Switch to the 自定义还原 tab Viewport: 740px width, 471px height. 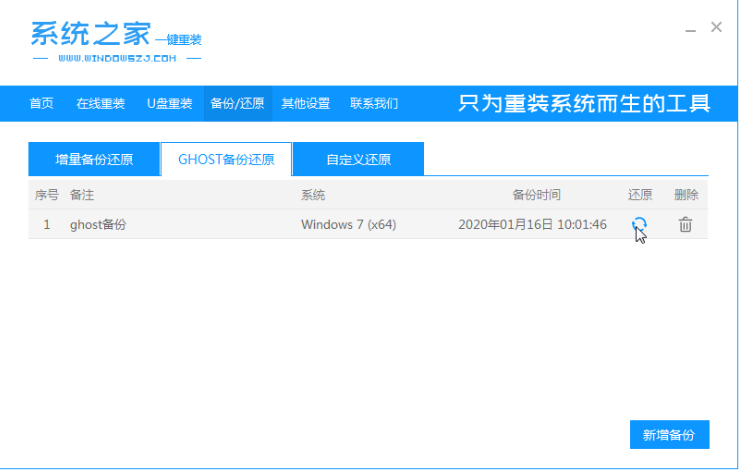point(358,160)
